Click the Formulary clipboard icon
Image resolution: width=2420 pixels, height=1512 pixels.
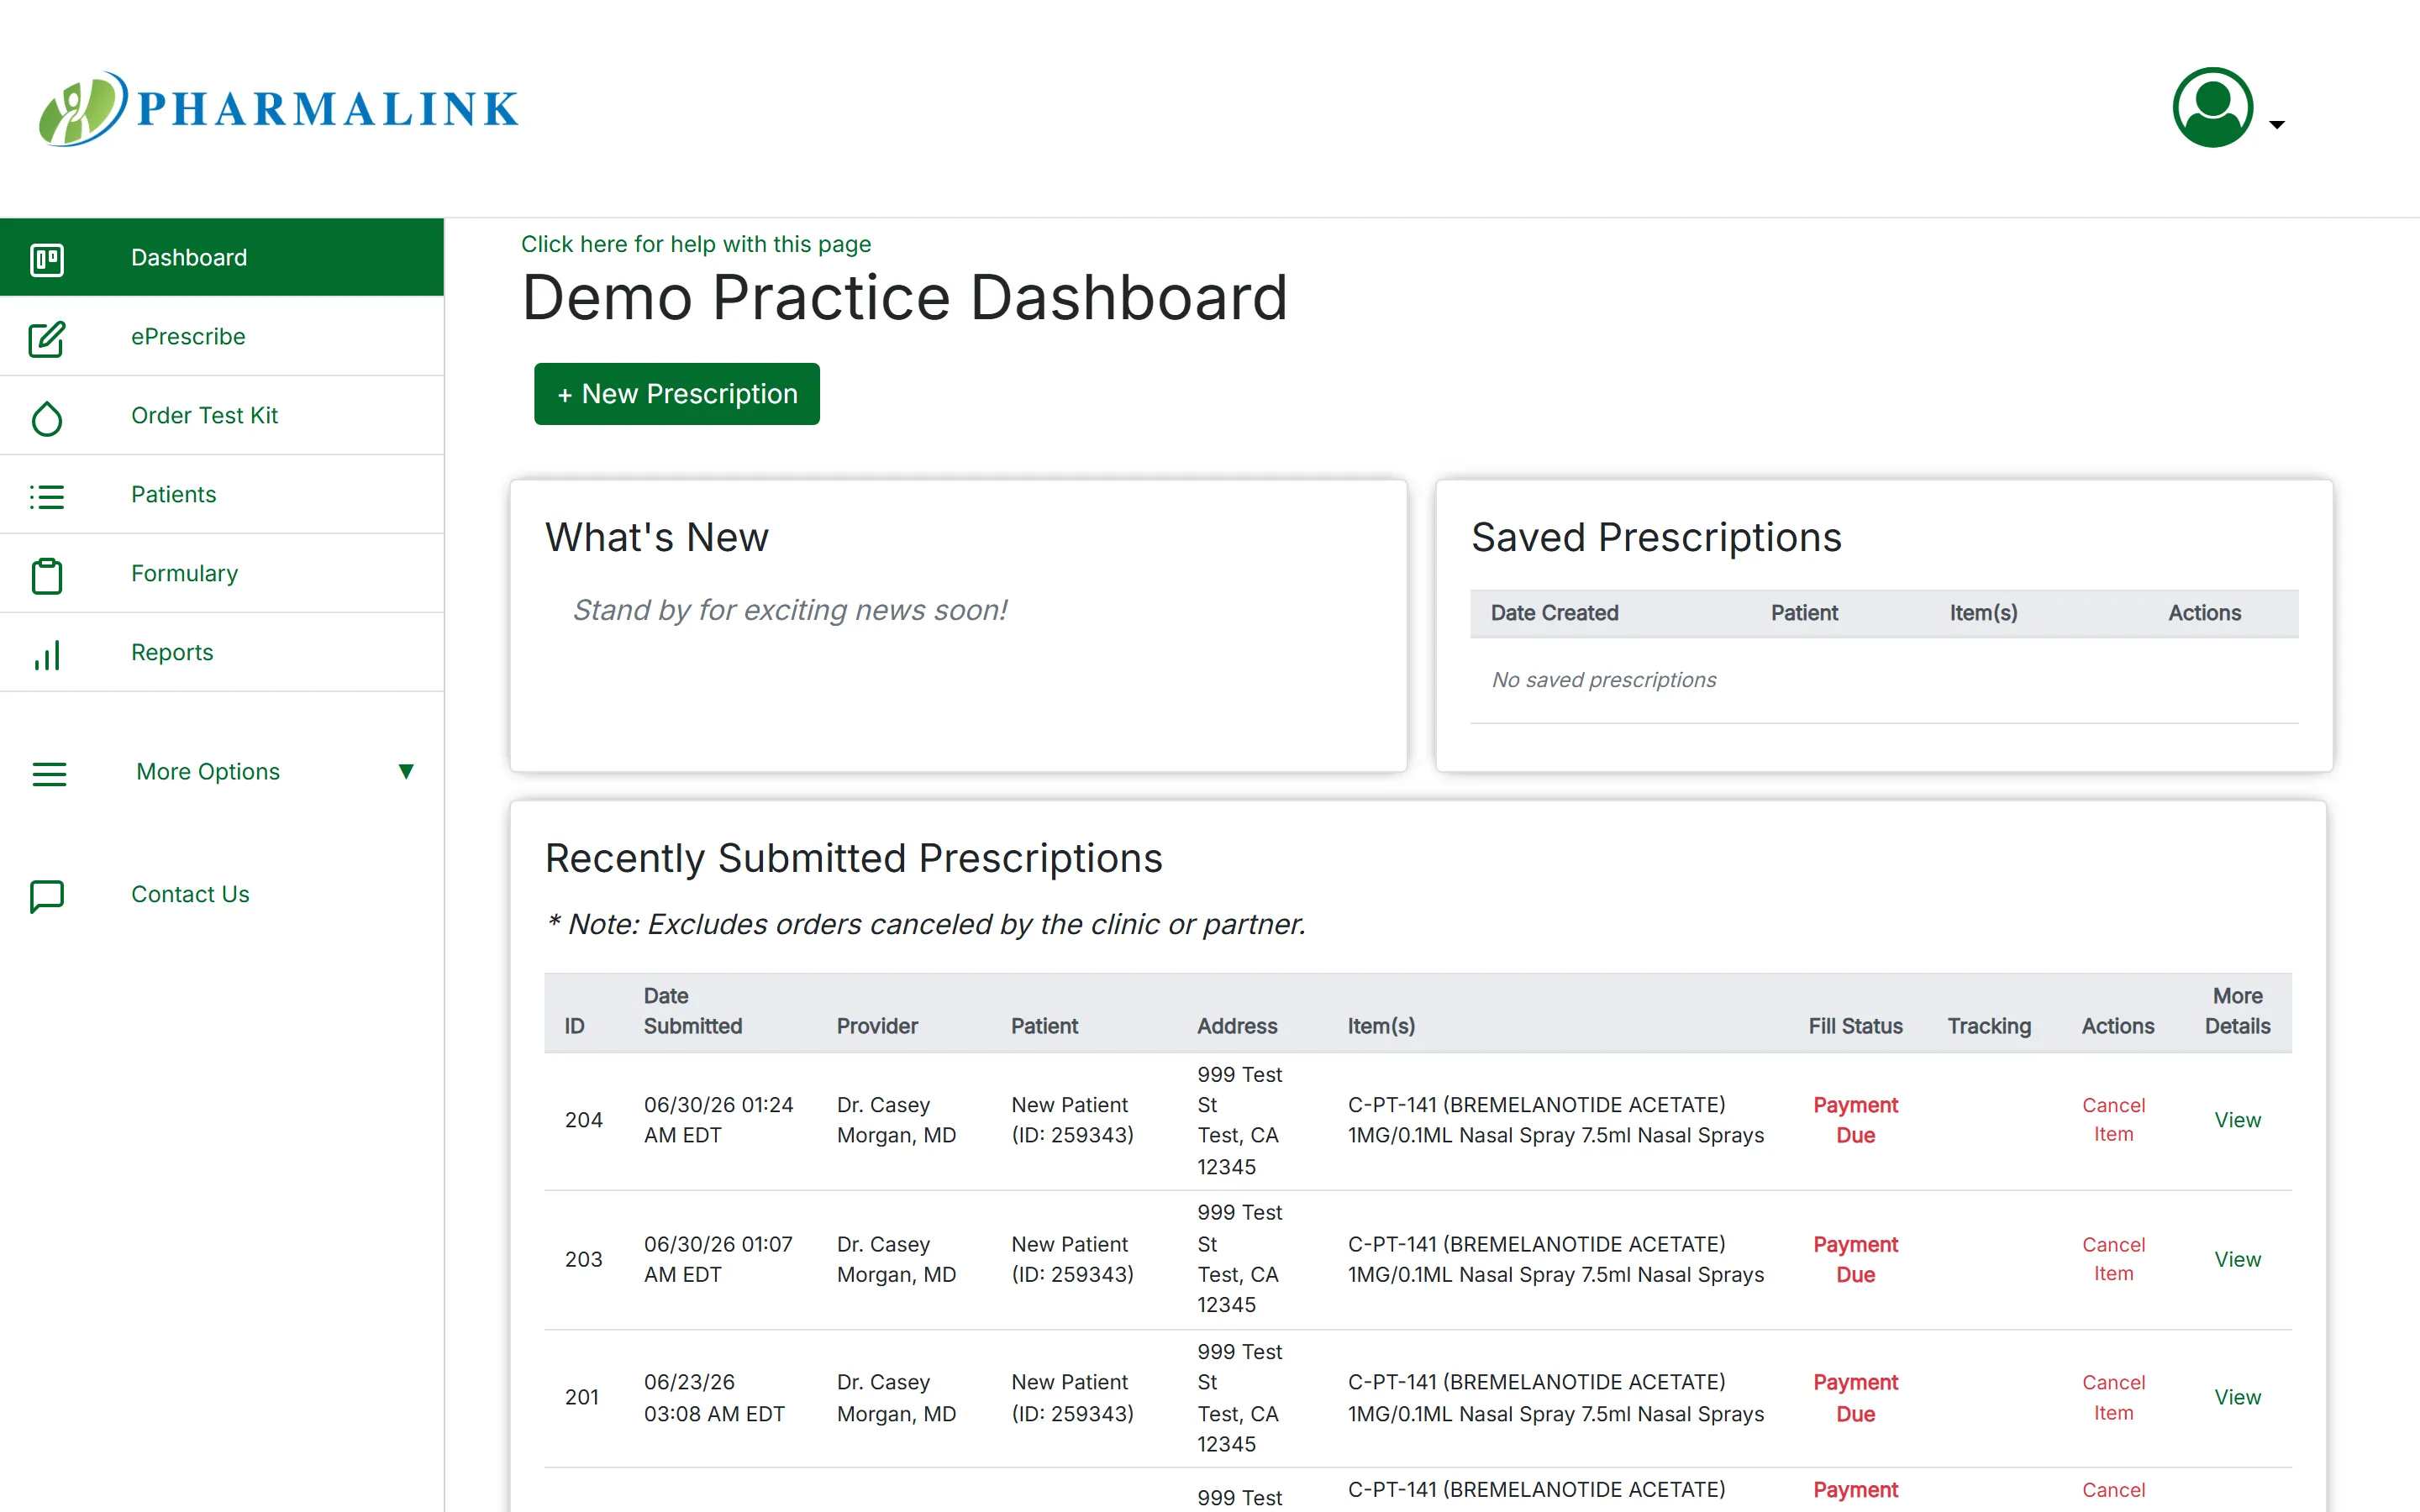(47, 575)
